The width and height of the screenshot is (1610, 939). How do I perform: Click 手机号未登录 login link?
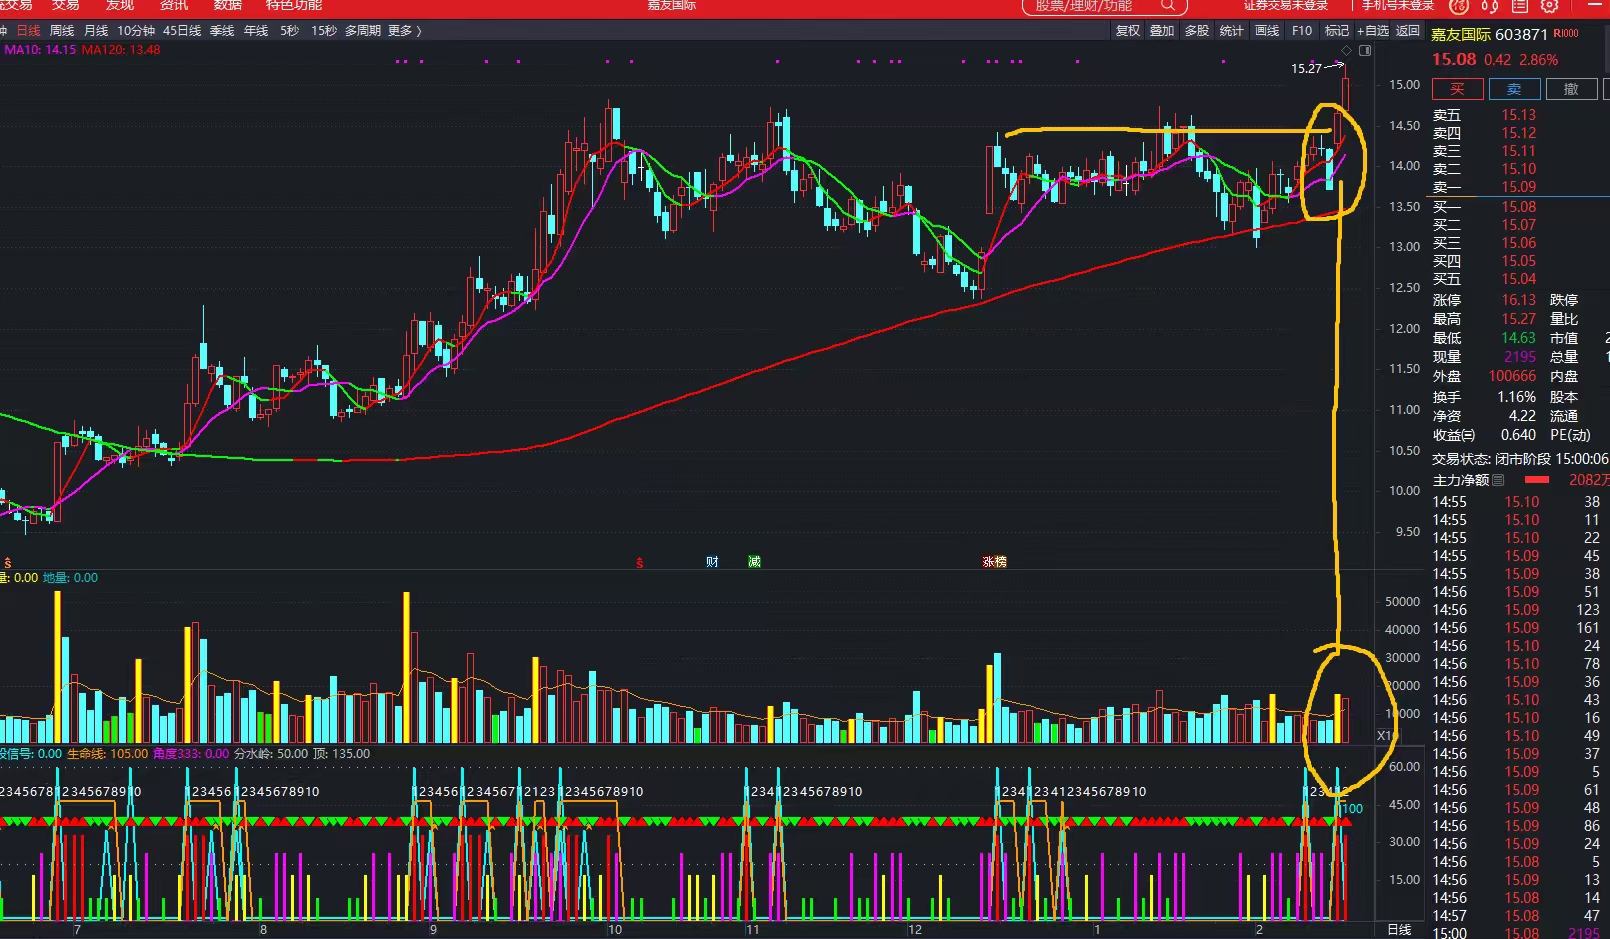(1398, 6)
